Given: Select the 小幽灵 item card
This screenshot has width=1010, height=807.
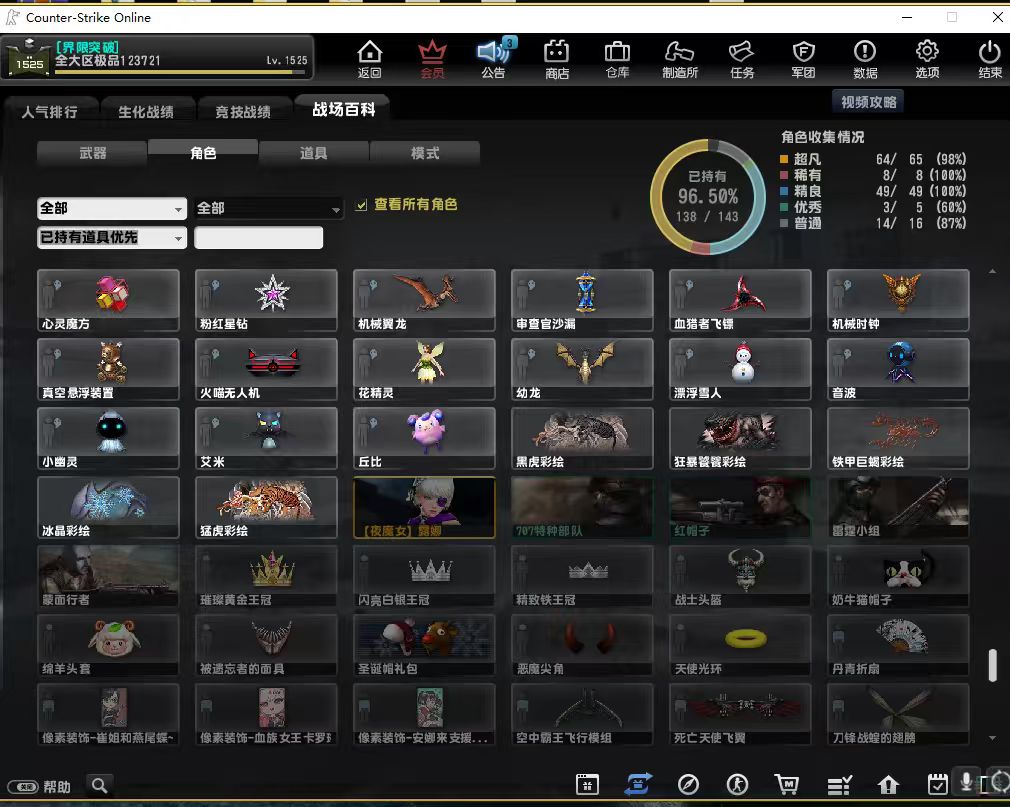Looking at the screenshot, I should 108,438.
